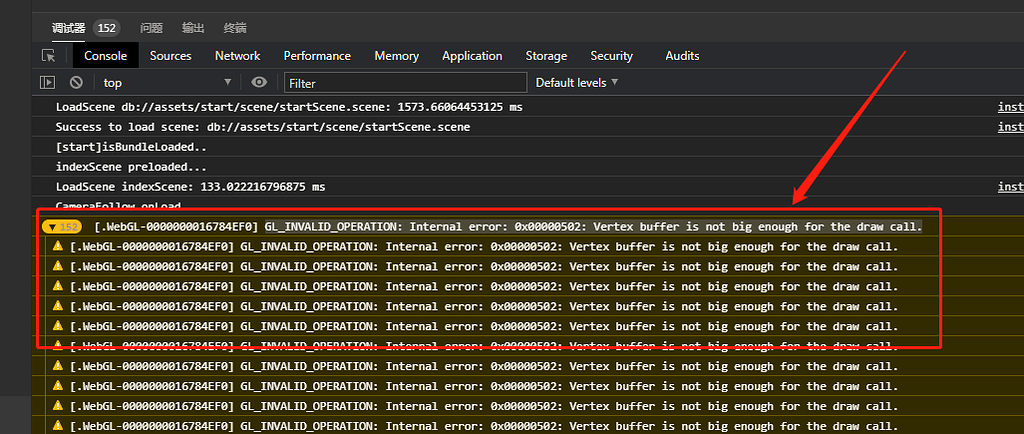Switch to the 问题 panel tab

152,28
